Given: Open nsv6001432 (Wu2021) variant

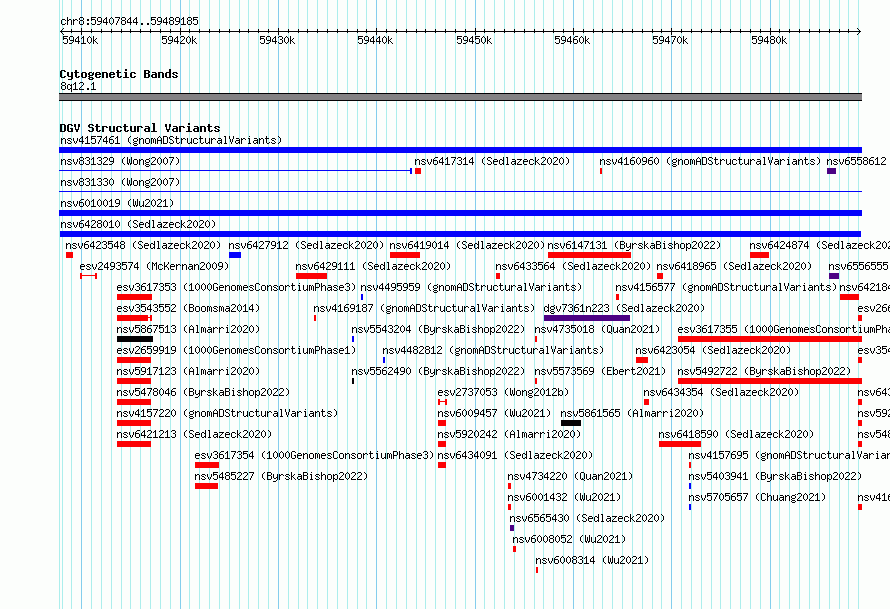Looking at the screenshot, I should point(564,497).
